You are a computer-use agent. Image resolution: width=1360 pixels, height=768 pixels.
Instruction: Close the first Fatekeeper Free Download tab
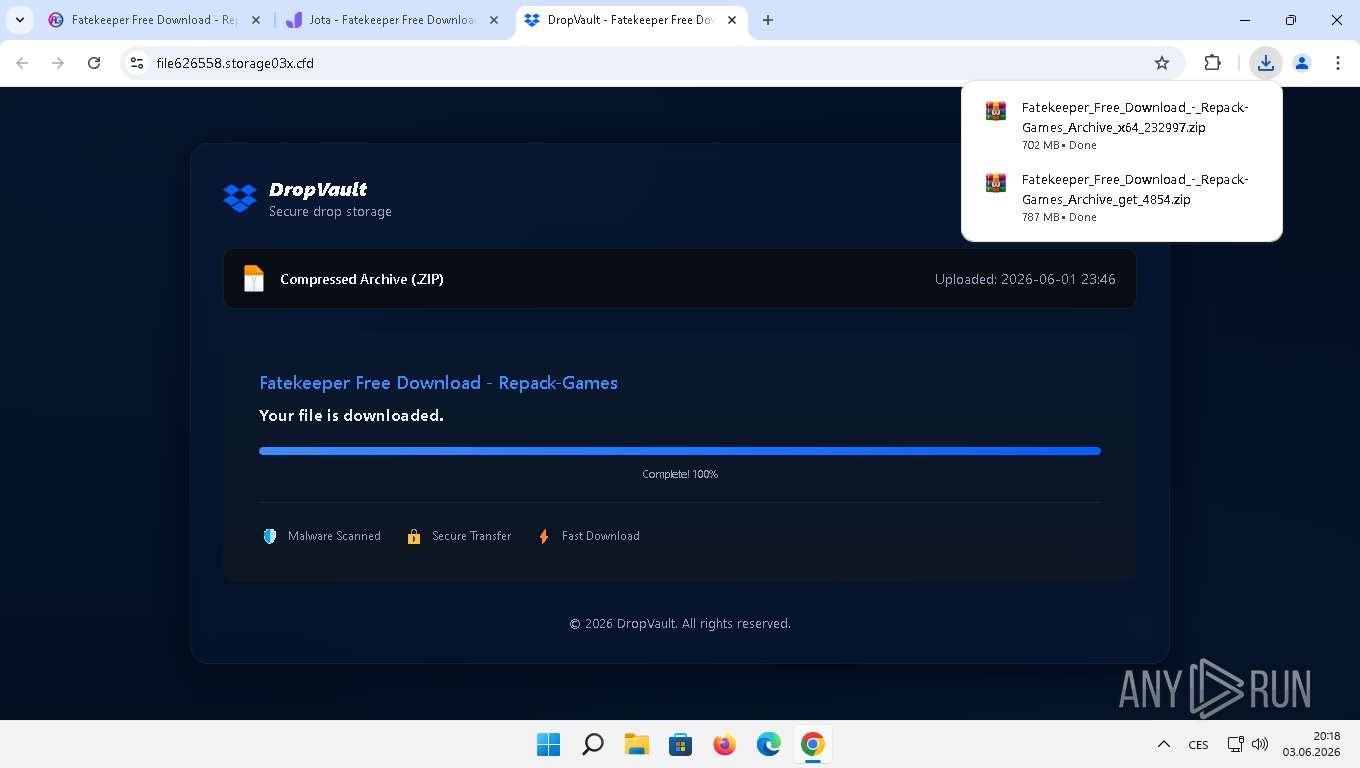pos(255,20)
